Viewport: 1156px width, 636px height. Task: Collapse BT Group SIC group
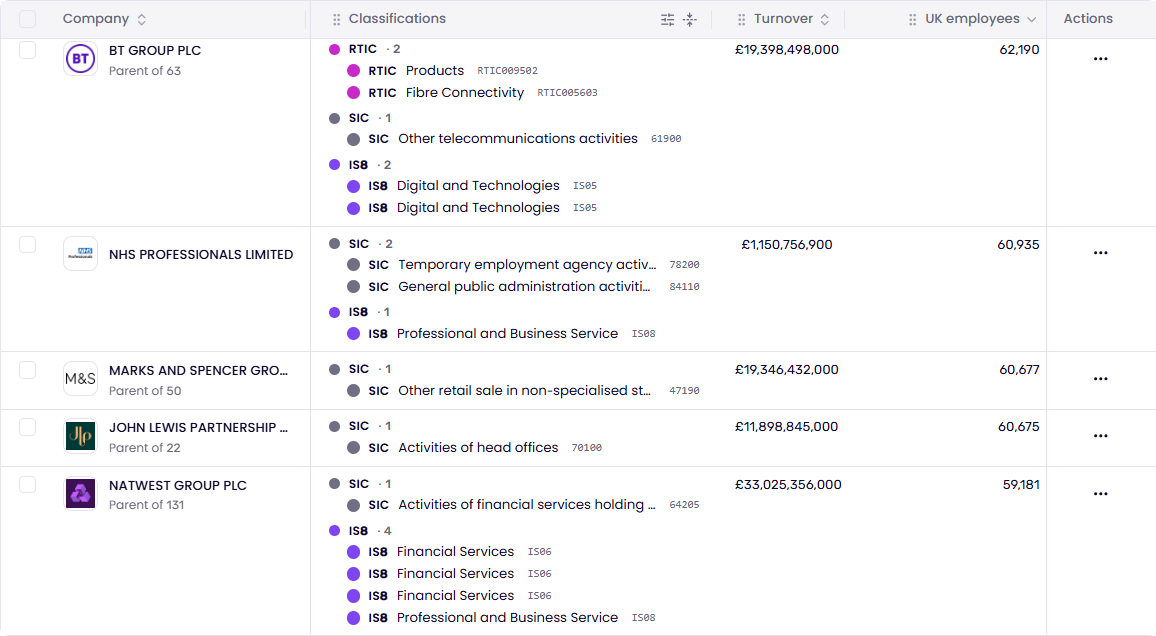(x=360, y=118)
